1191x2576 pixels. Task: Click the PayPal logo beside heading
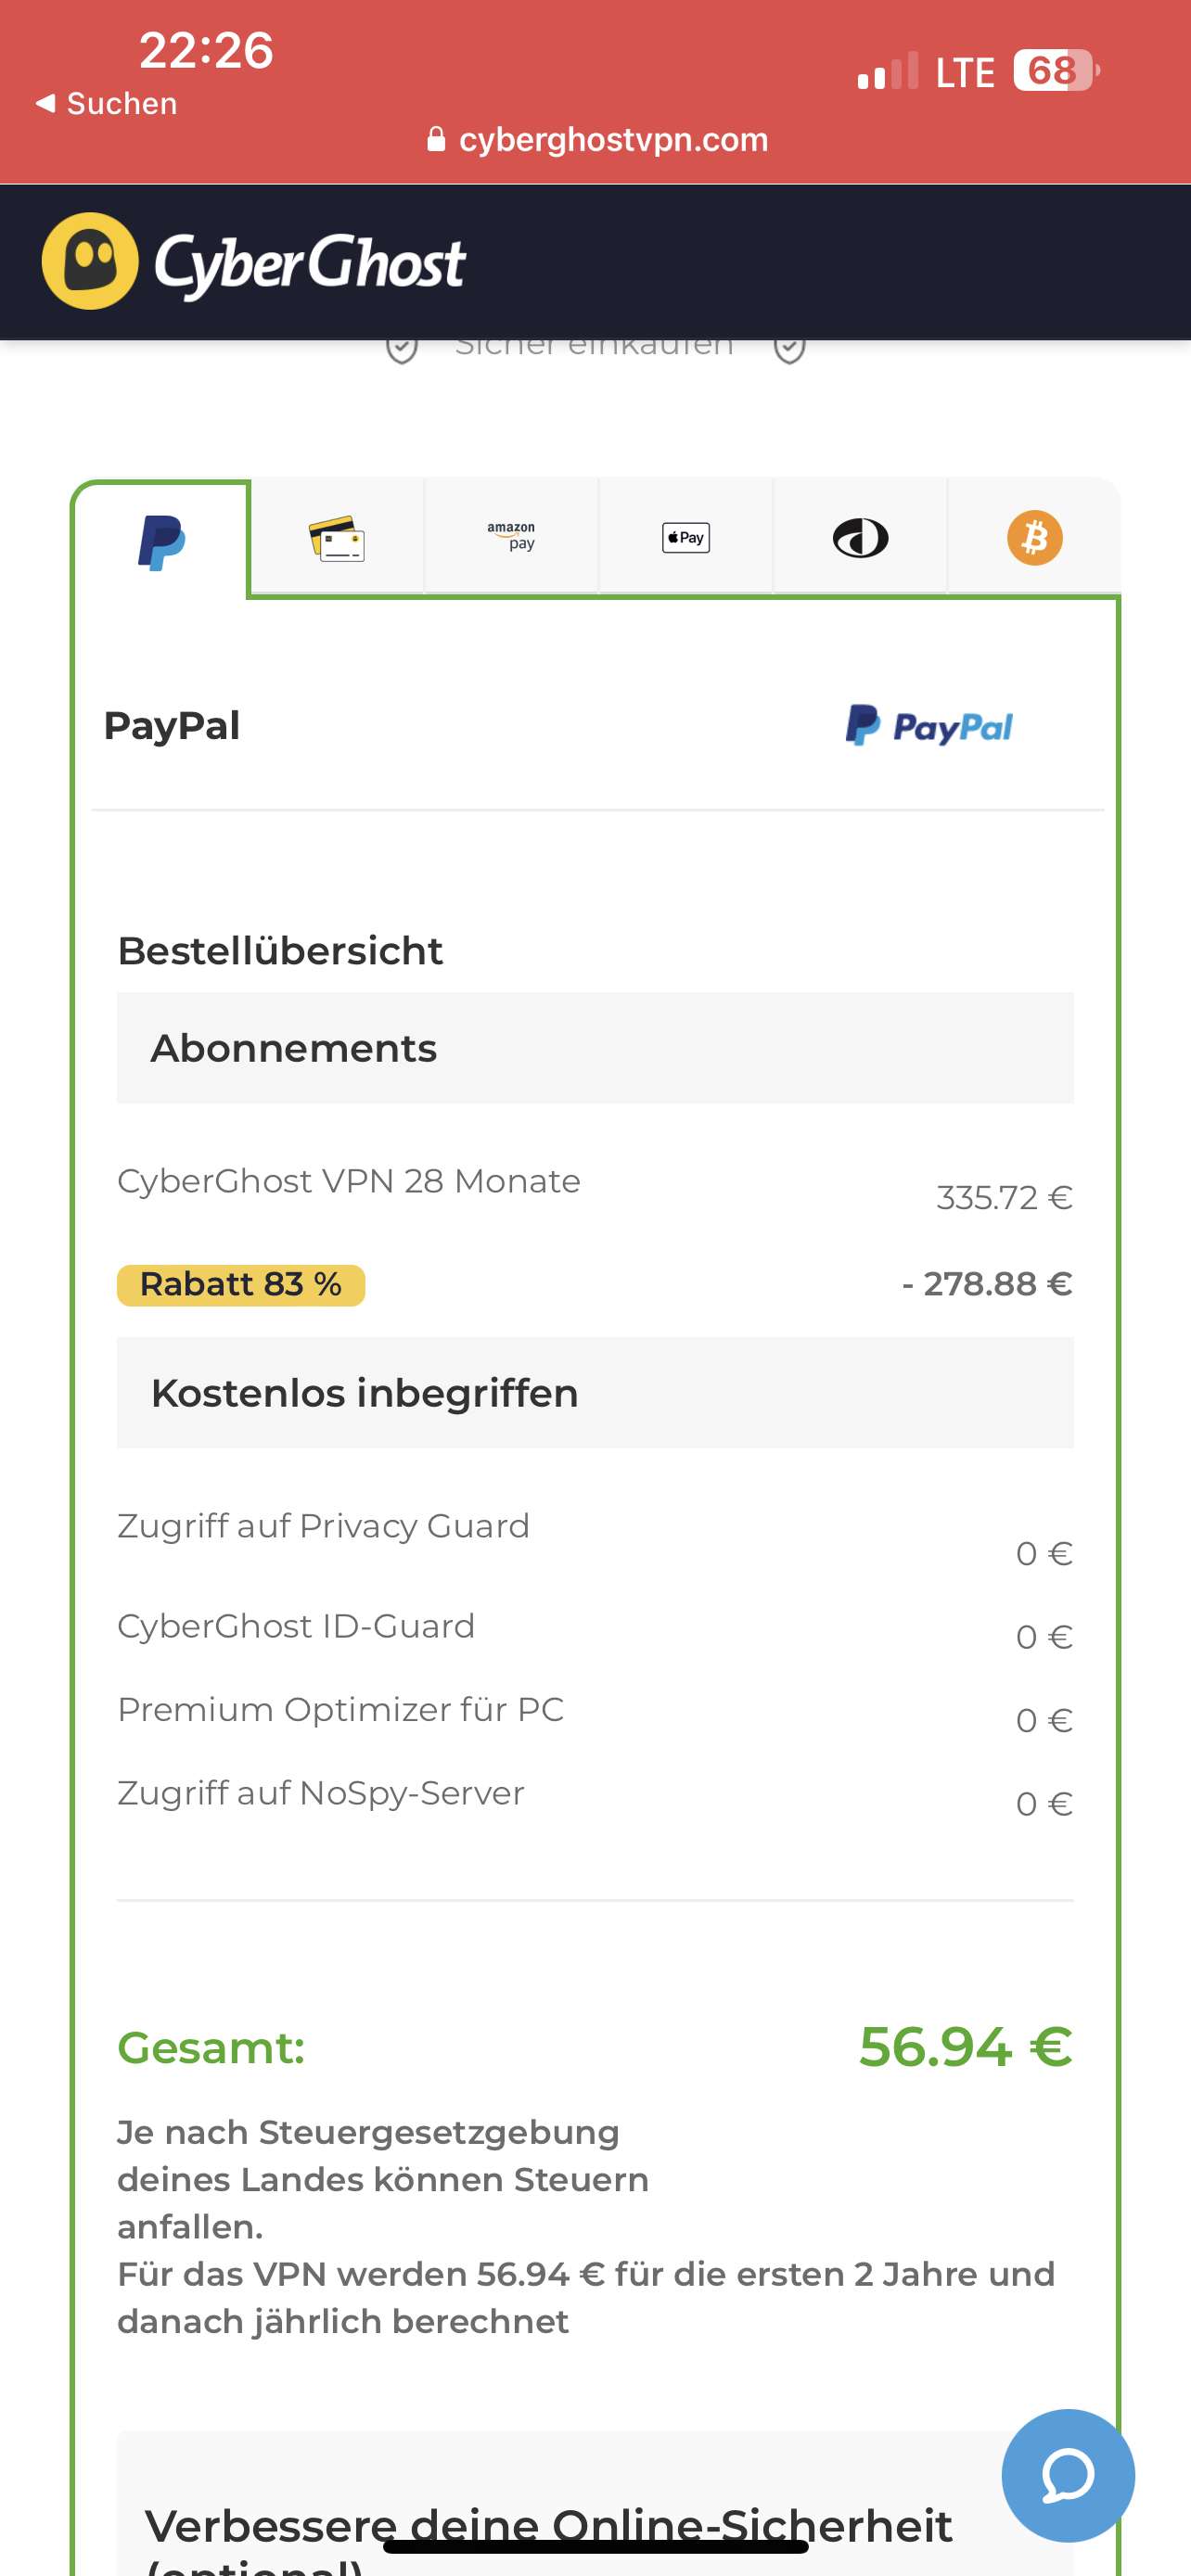coord(929,726)
